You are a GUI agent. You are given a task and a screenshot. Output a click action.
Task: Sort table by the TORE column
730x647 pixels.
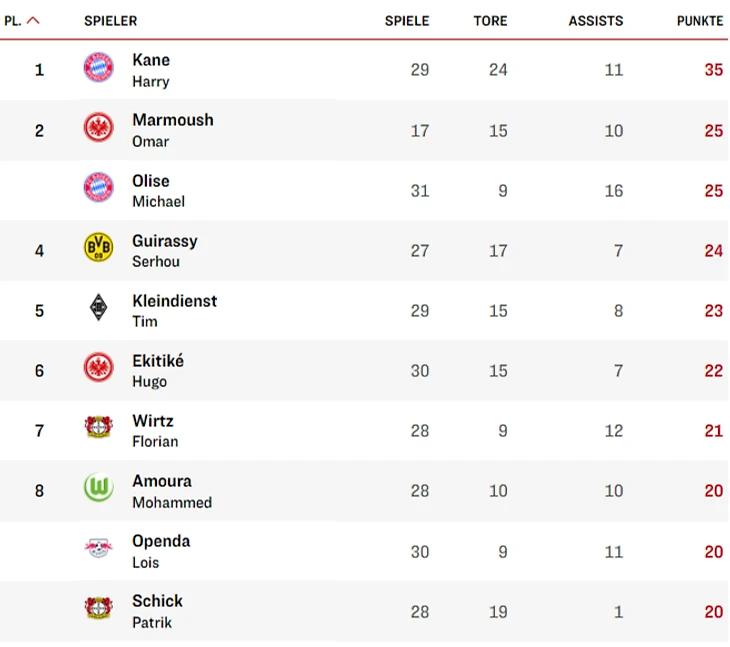490,20
